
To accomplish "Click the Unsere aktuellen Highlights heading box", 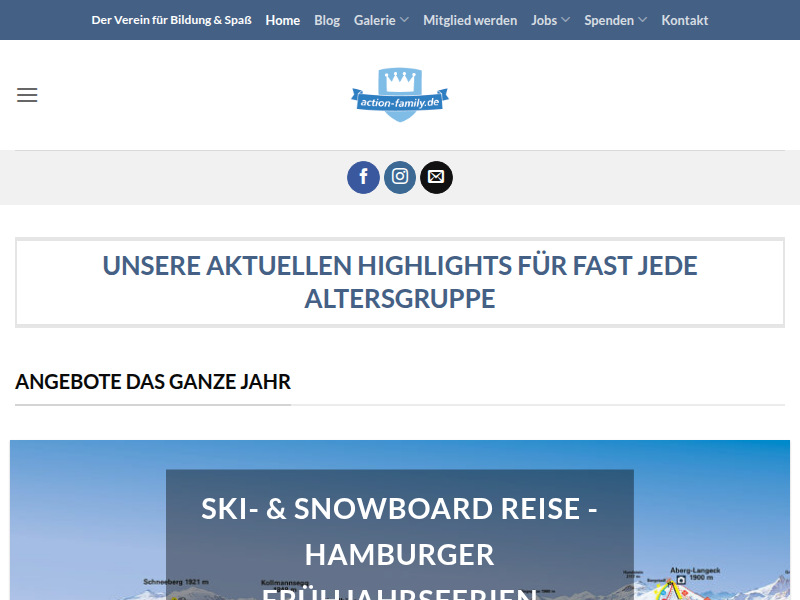I will pos(400,282).
